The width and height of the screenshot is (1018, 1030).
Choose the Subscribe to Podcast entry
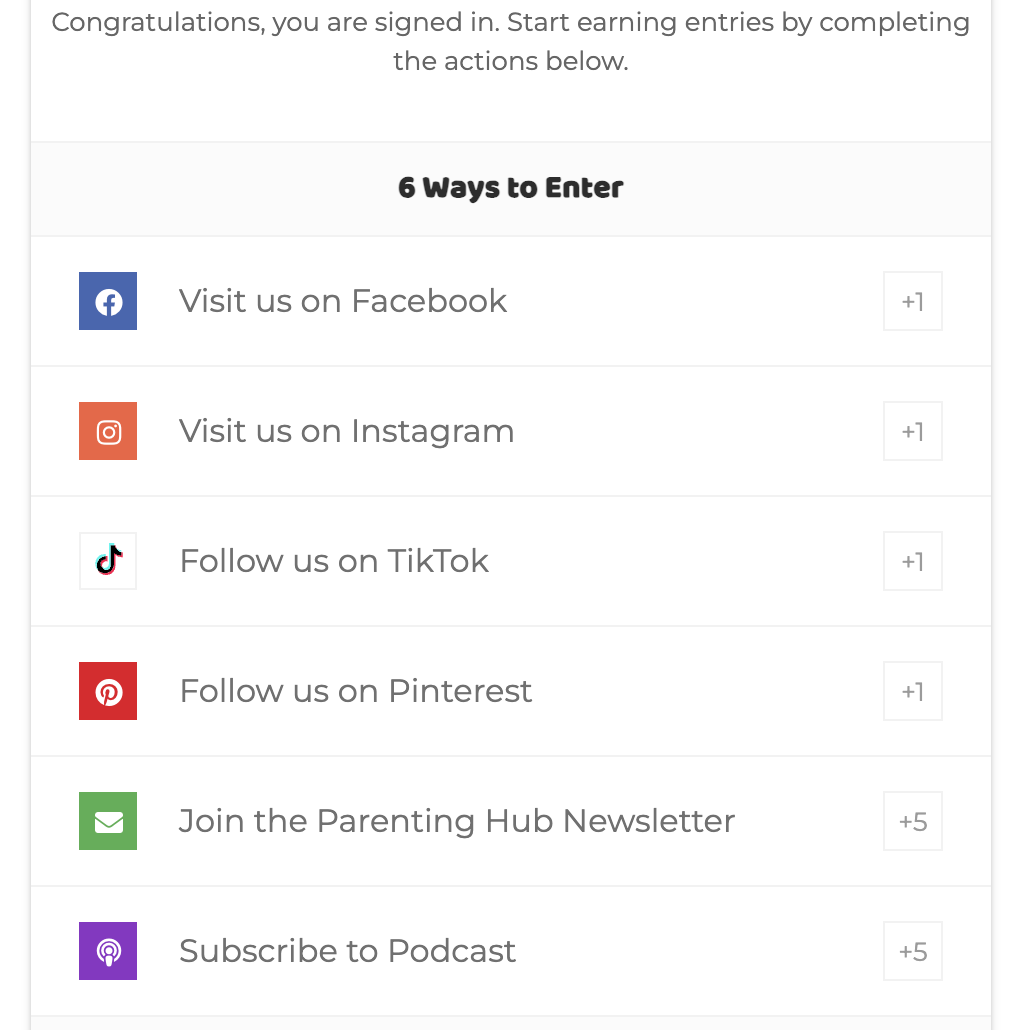347,951
